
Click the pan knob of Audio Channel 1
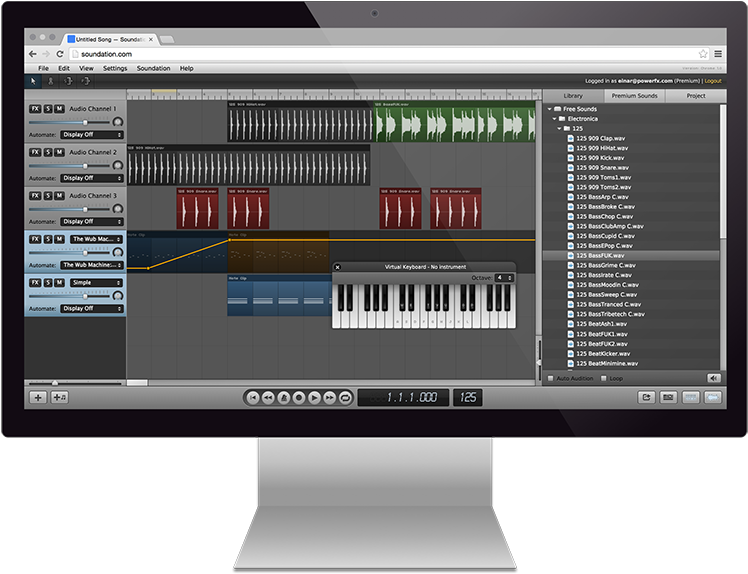117,122
